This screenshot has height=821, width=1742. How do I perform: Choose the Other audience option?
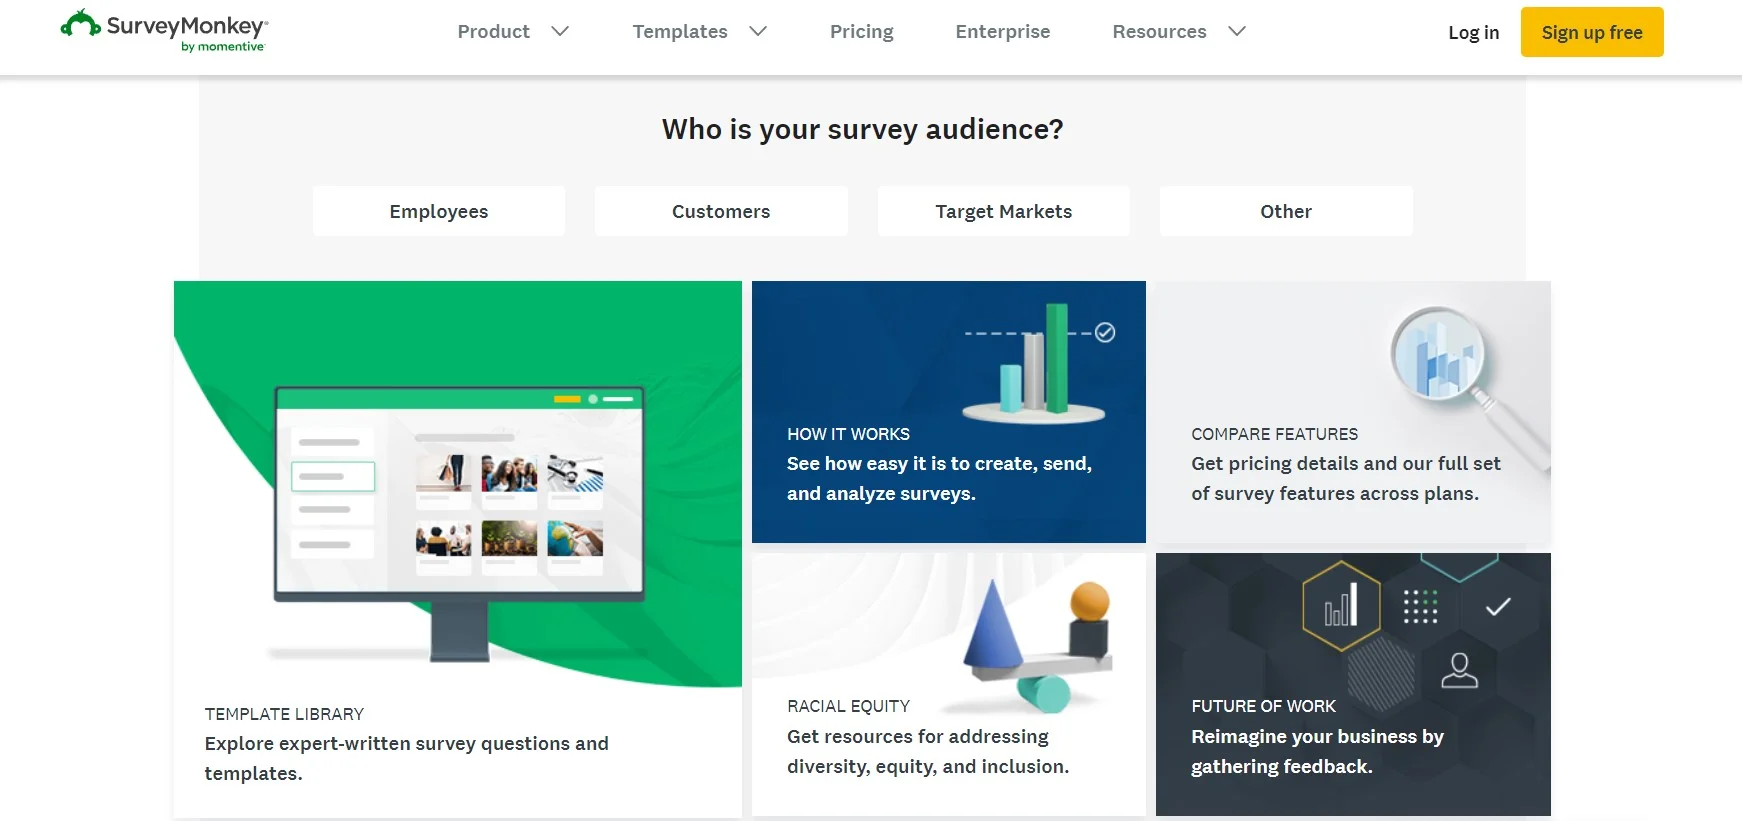tap(1286, 211)
